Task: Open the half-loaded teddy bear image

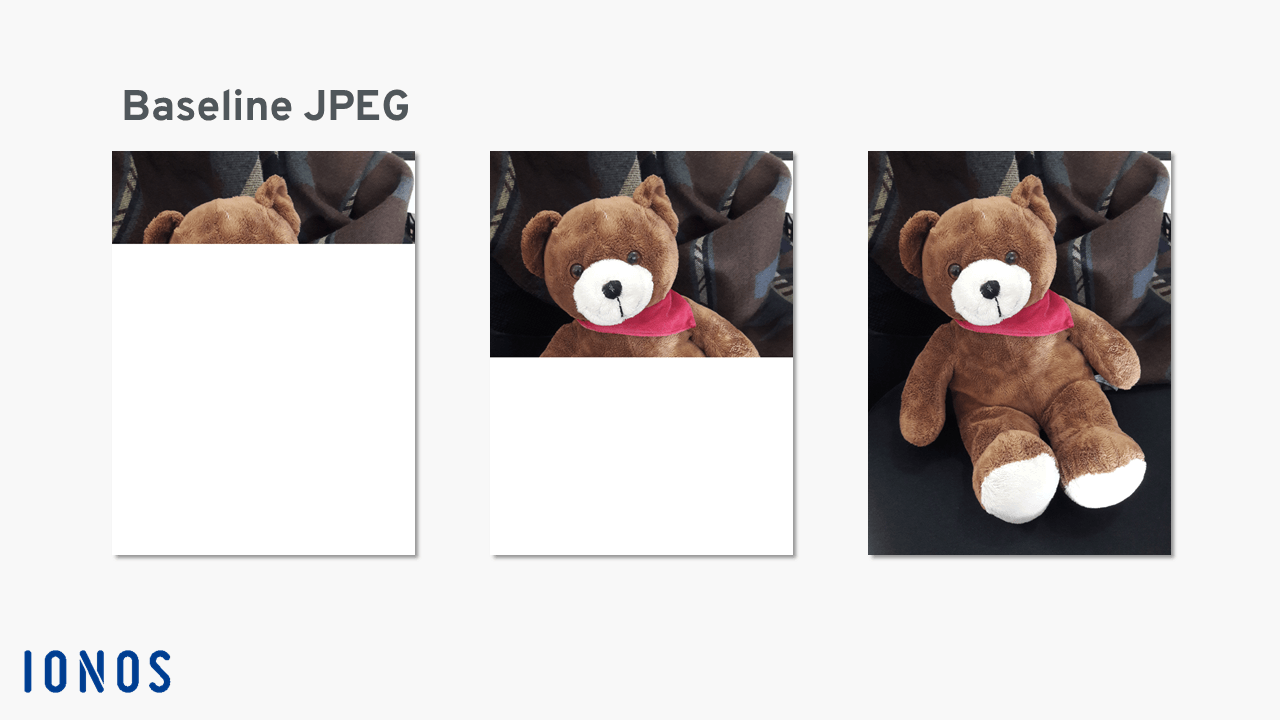Action: pos(641,254)
